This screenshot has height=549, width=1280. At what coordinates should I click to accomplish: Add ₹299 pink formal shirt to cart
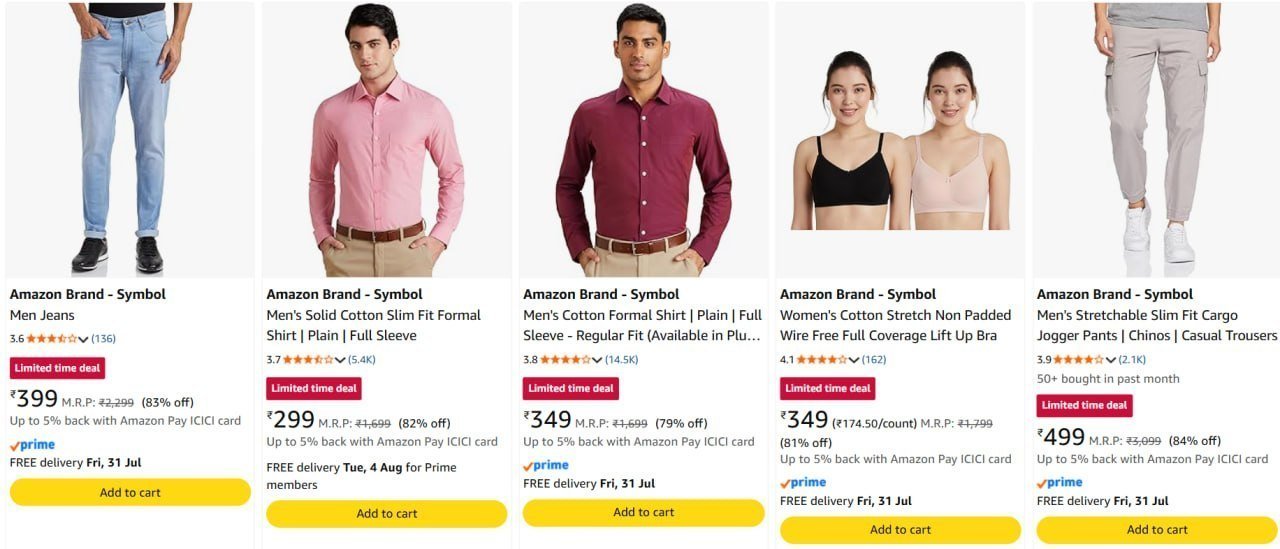[x=387, y=514]
